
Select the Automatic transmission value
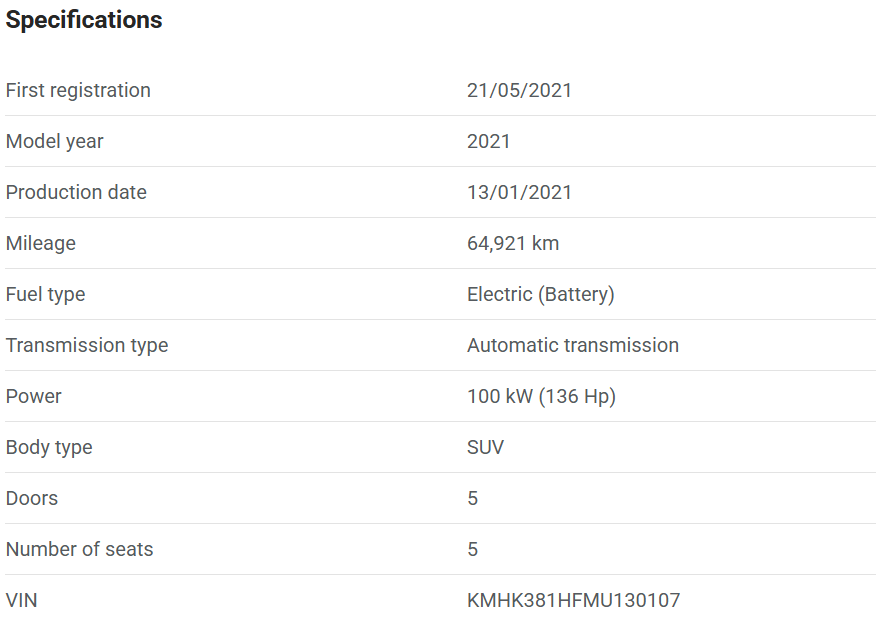[x=572, y=345]
